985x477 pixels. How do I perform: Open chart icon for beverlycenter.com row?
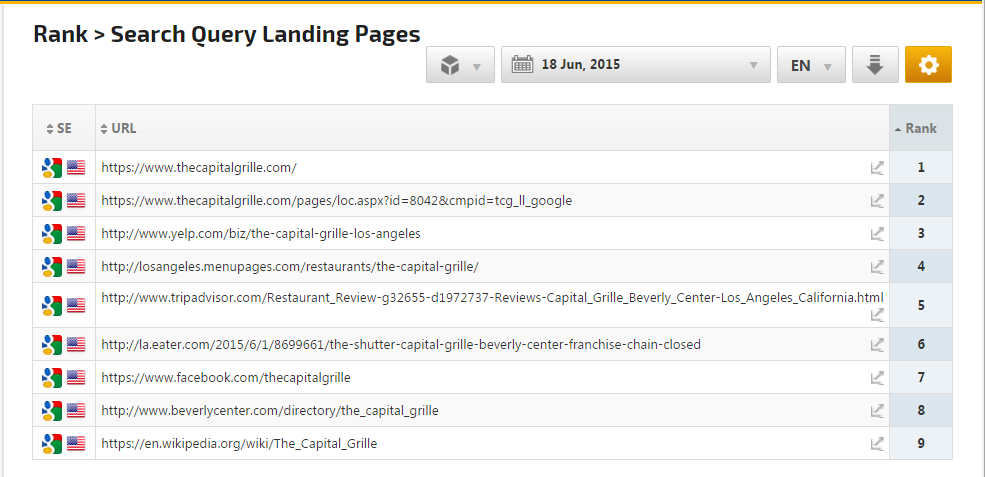(877, 410)
